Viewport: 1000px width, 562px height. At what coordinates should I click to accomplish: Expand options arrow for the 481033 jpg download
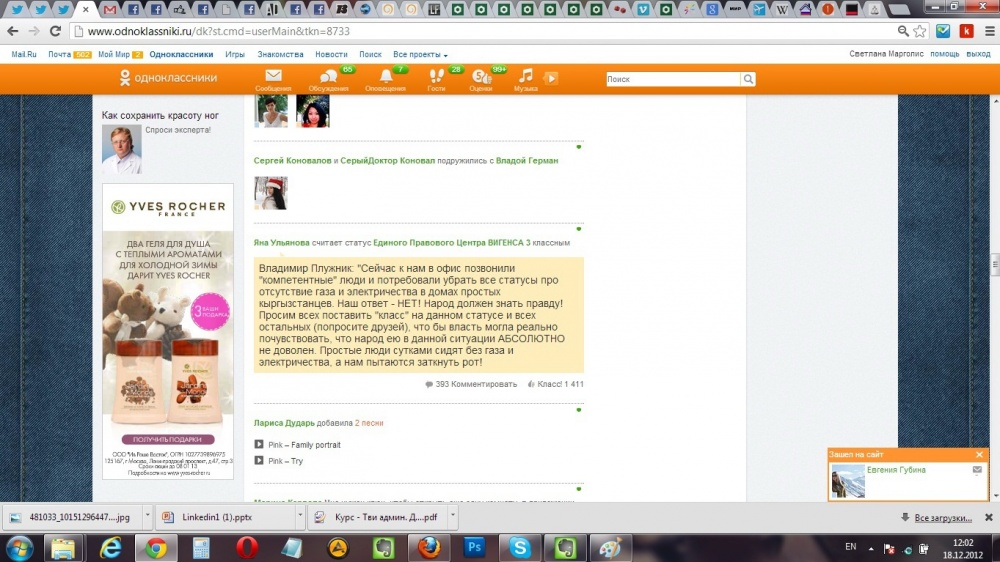tap(147, 517)
